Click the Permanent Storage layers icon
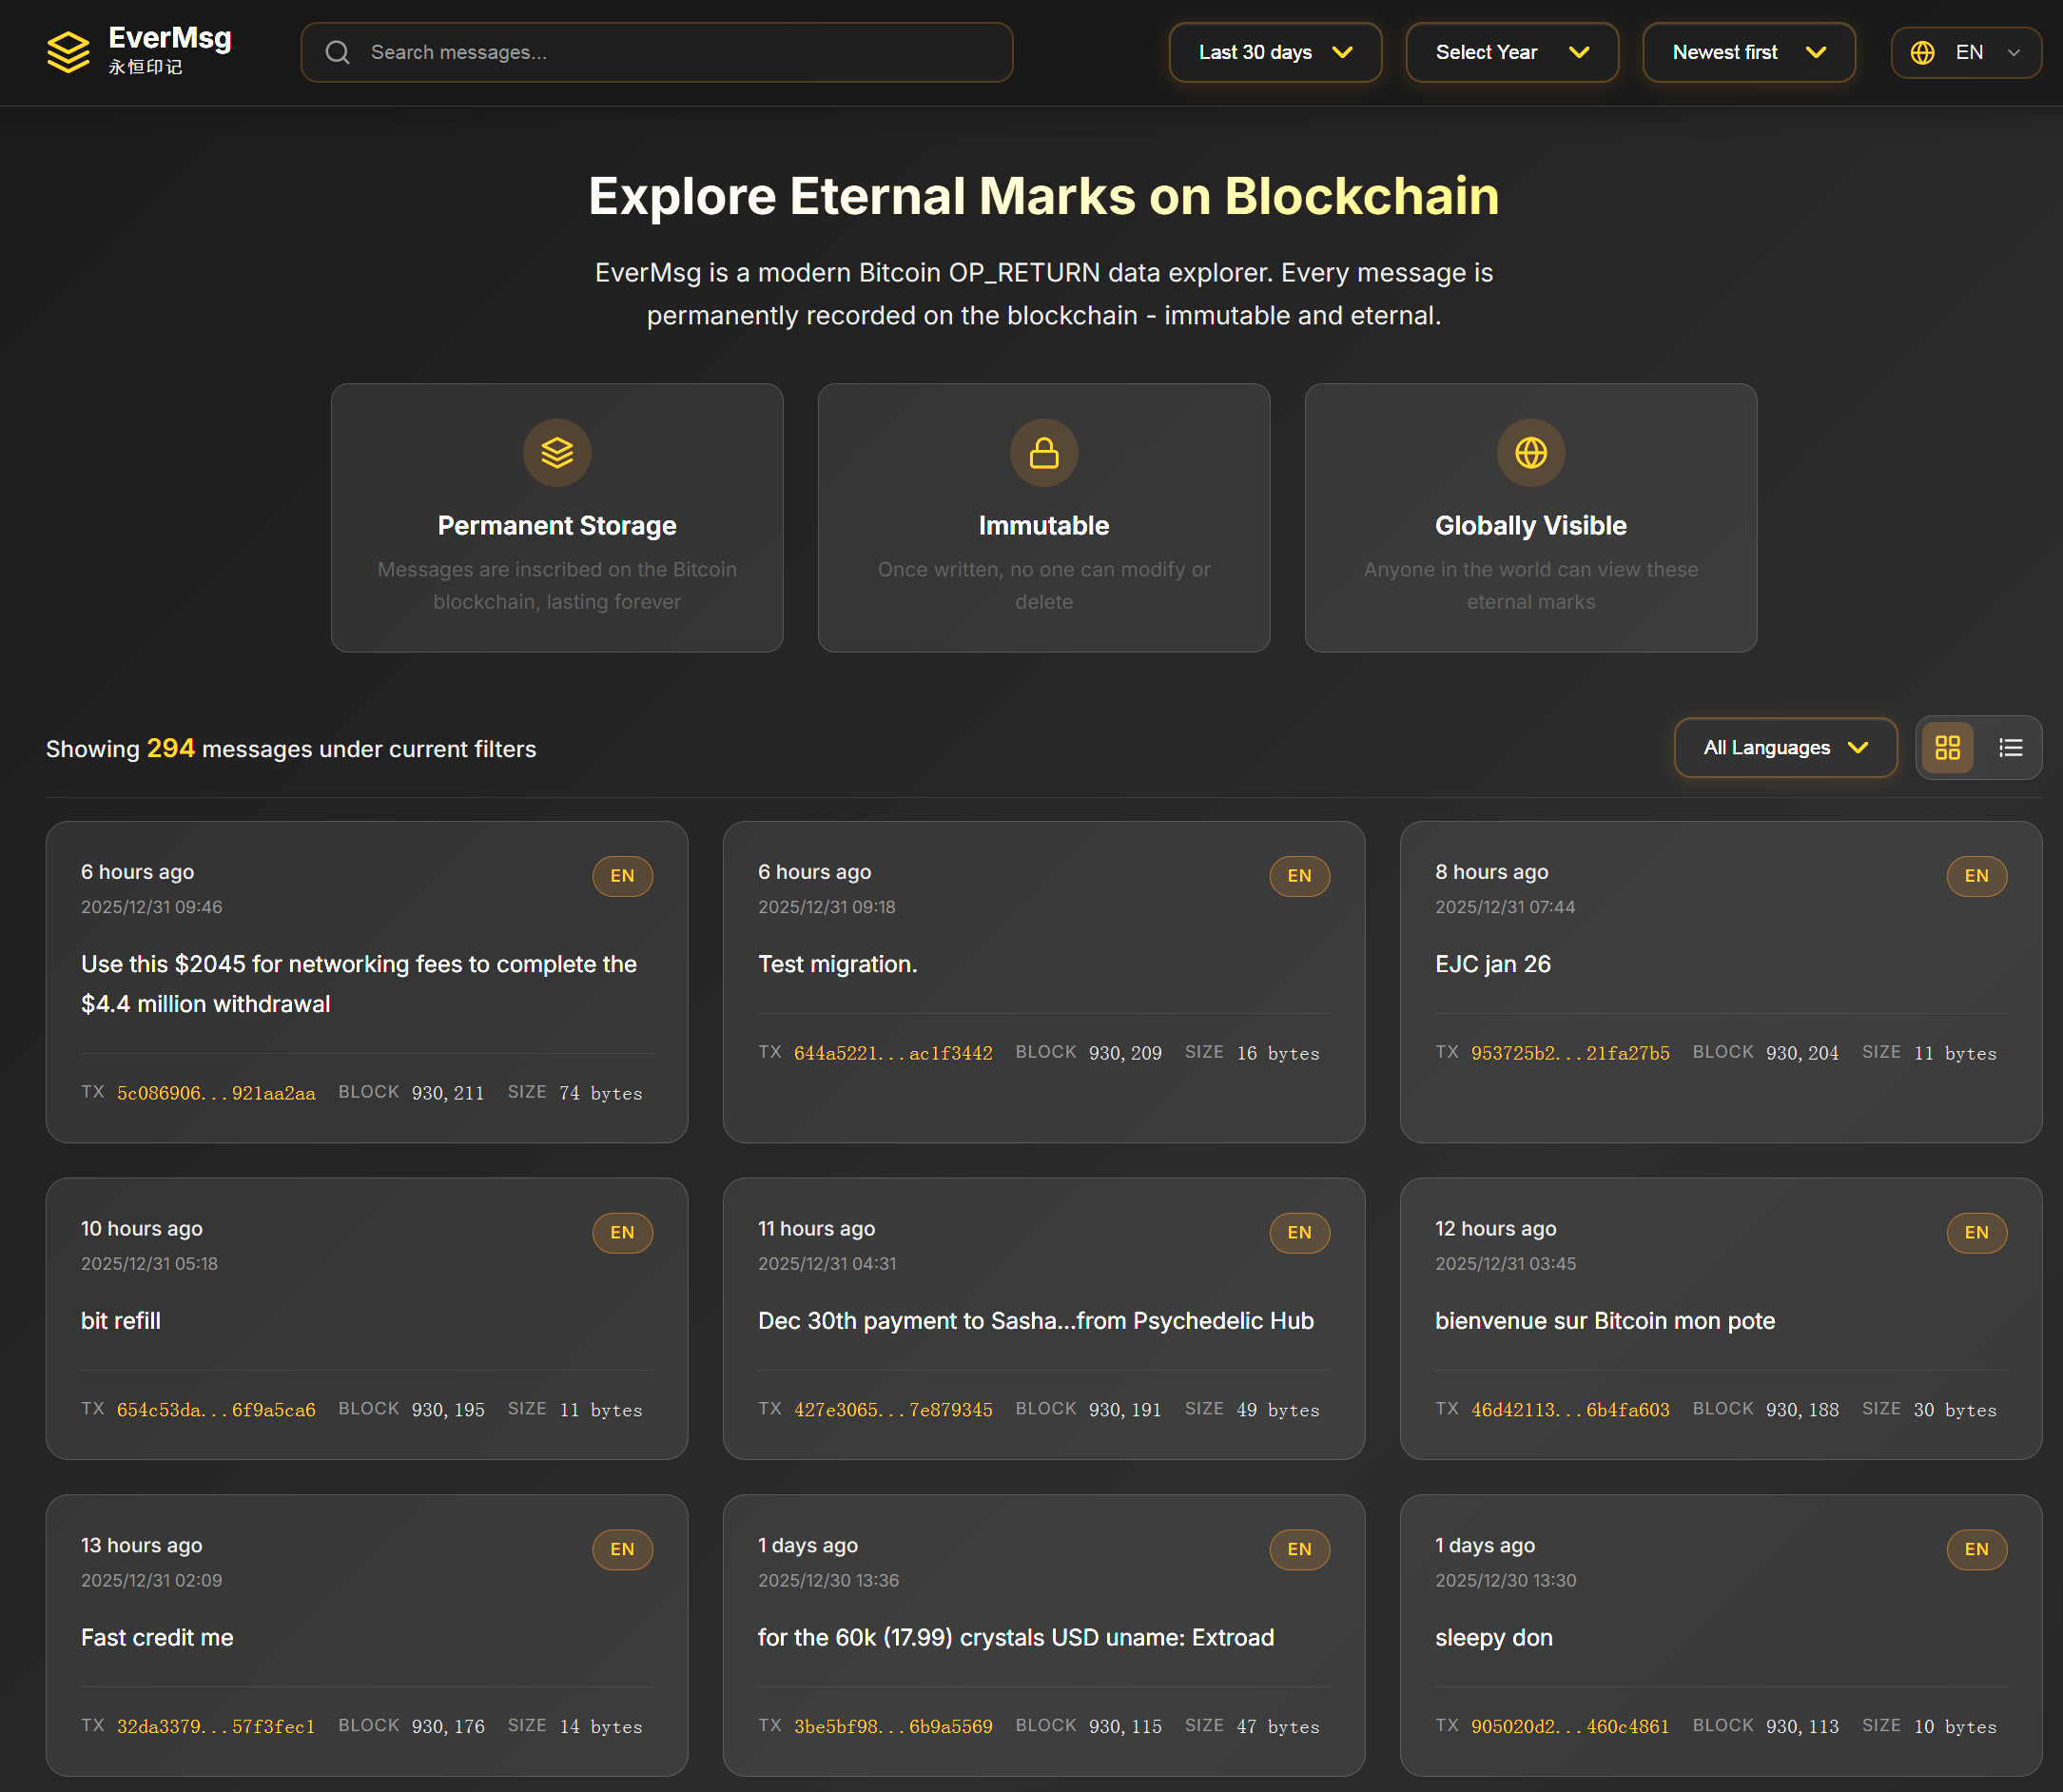The image size is (2063, 1792). pyautogui.click(x=557, y=452)
